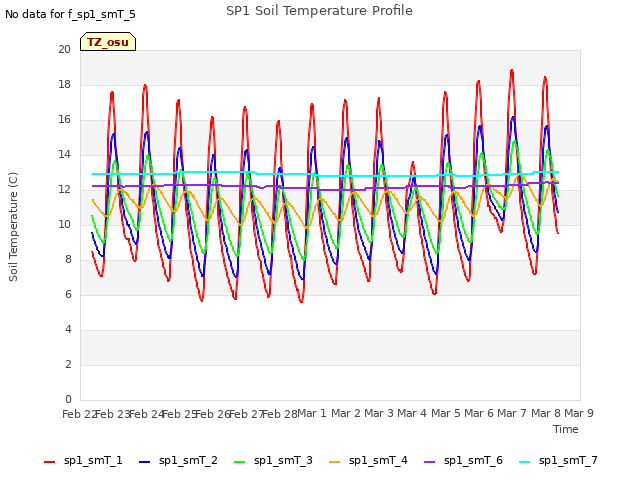Click the highest red peak on Mar 7
Viewport: 640px width, 480px height.
pyautogui.click(x=512, y=71)
